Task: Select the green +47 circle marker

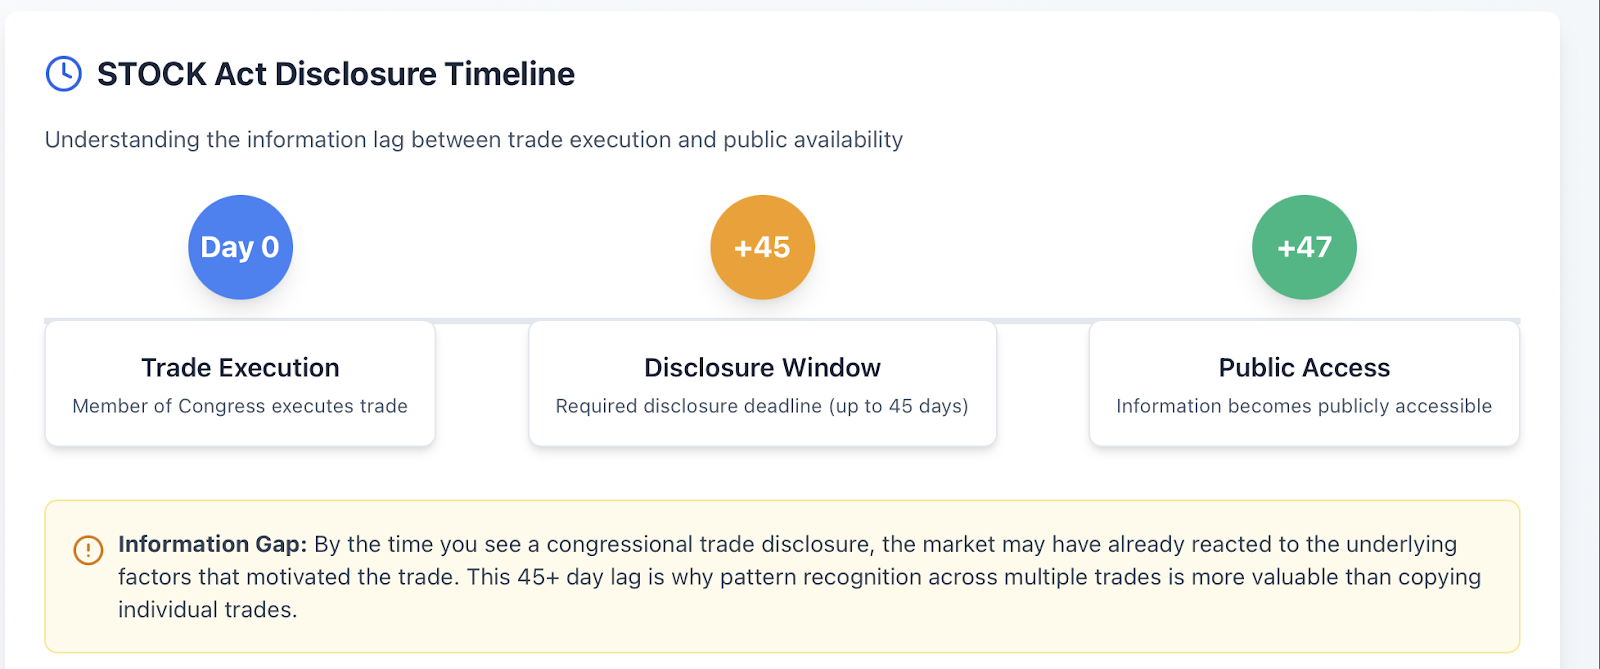Action: pos(1304,247)
